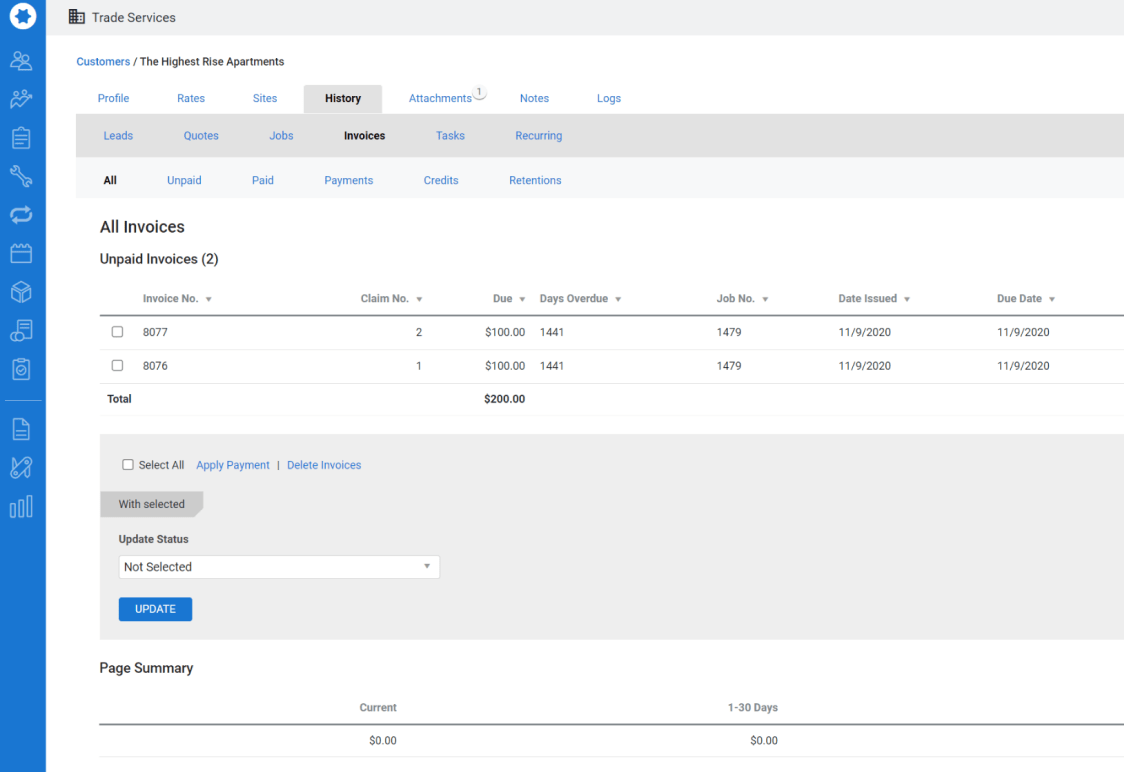This screenshot has width=1124, height=772.
Task: Click the leads trending-arrow sidebar icon
Action: pyautogui.click(x=20, y=98)
